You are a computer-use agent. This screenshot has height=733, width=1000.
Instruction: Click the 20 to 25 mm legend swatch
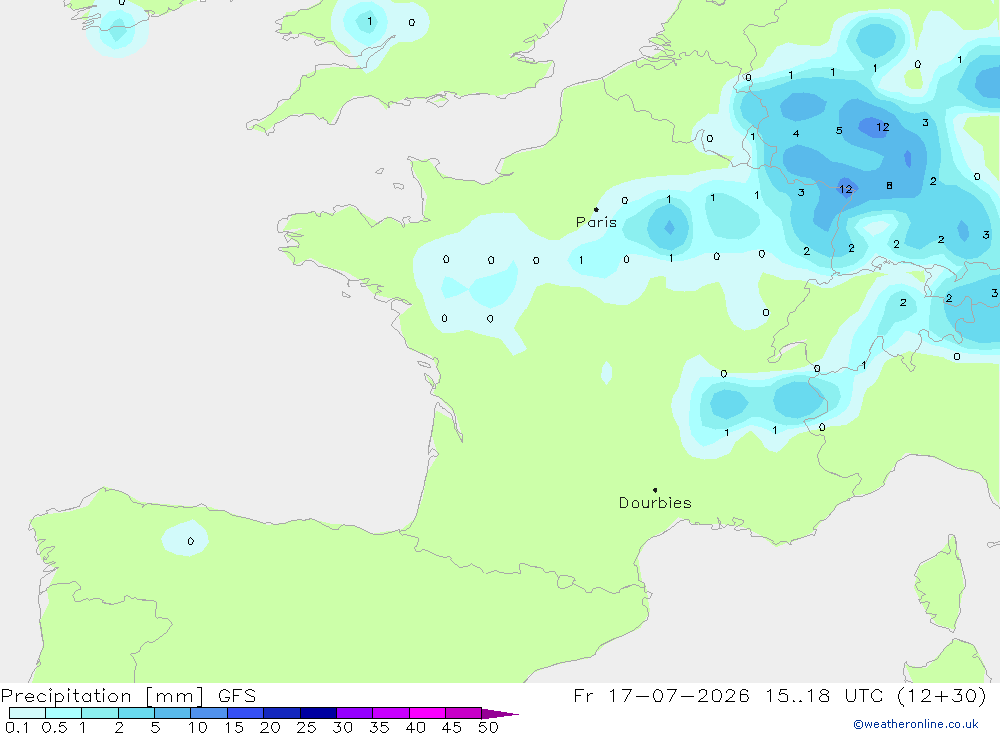coord(281,713)
